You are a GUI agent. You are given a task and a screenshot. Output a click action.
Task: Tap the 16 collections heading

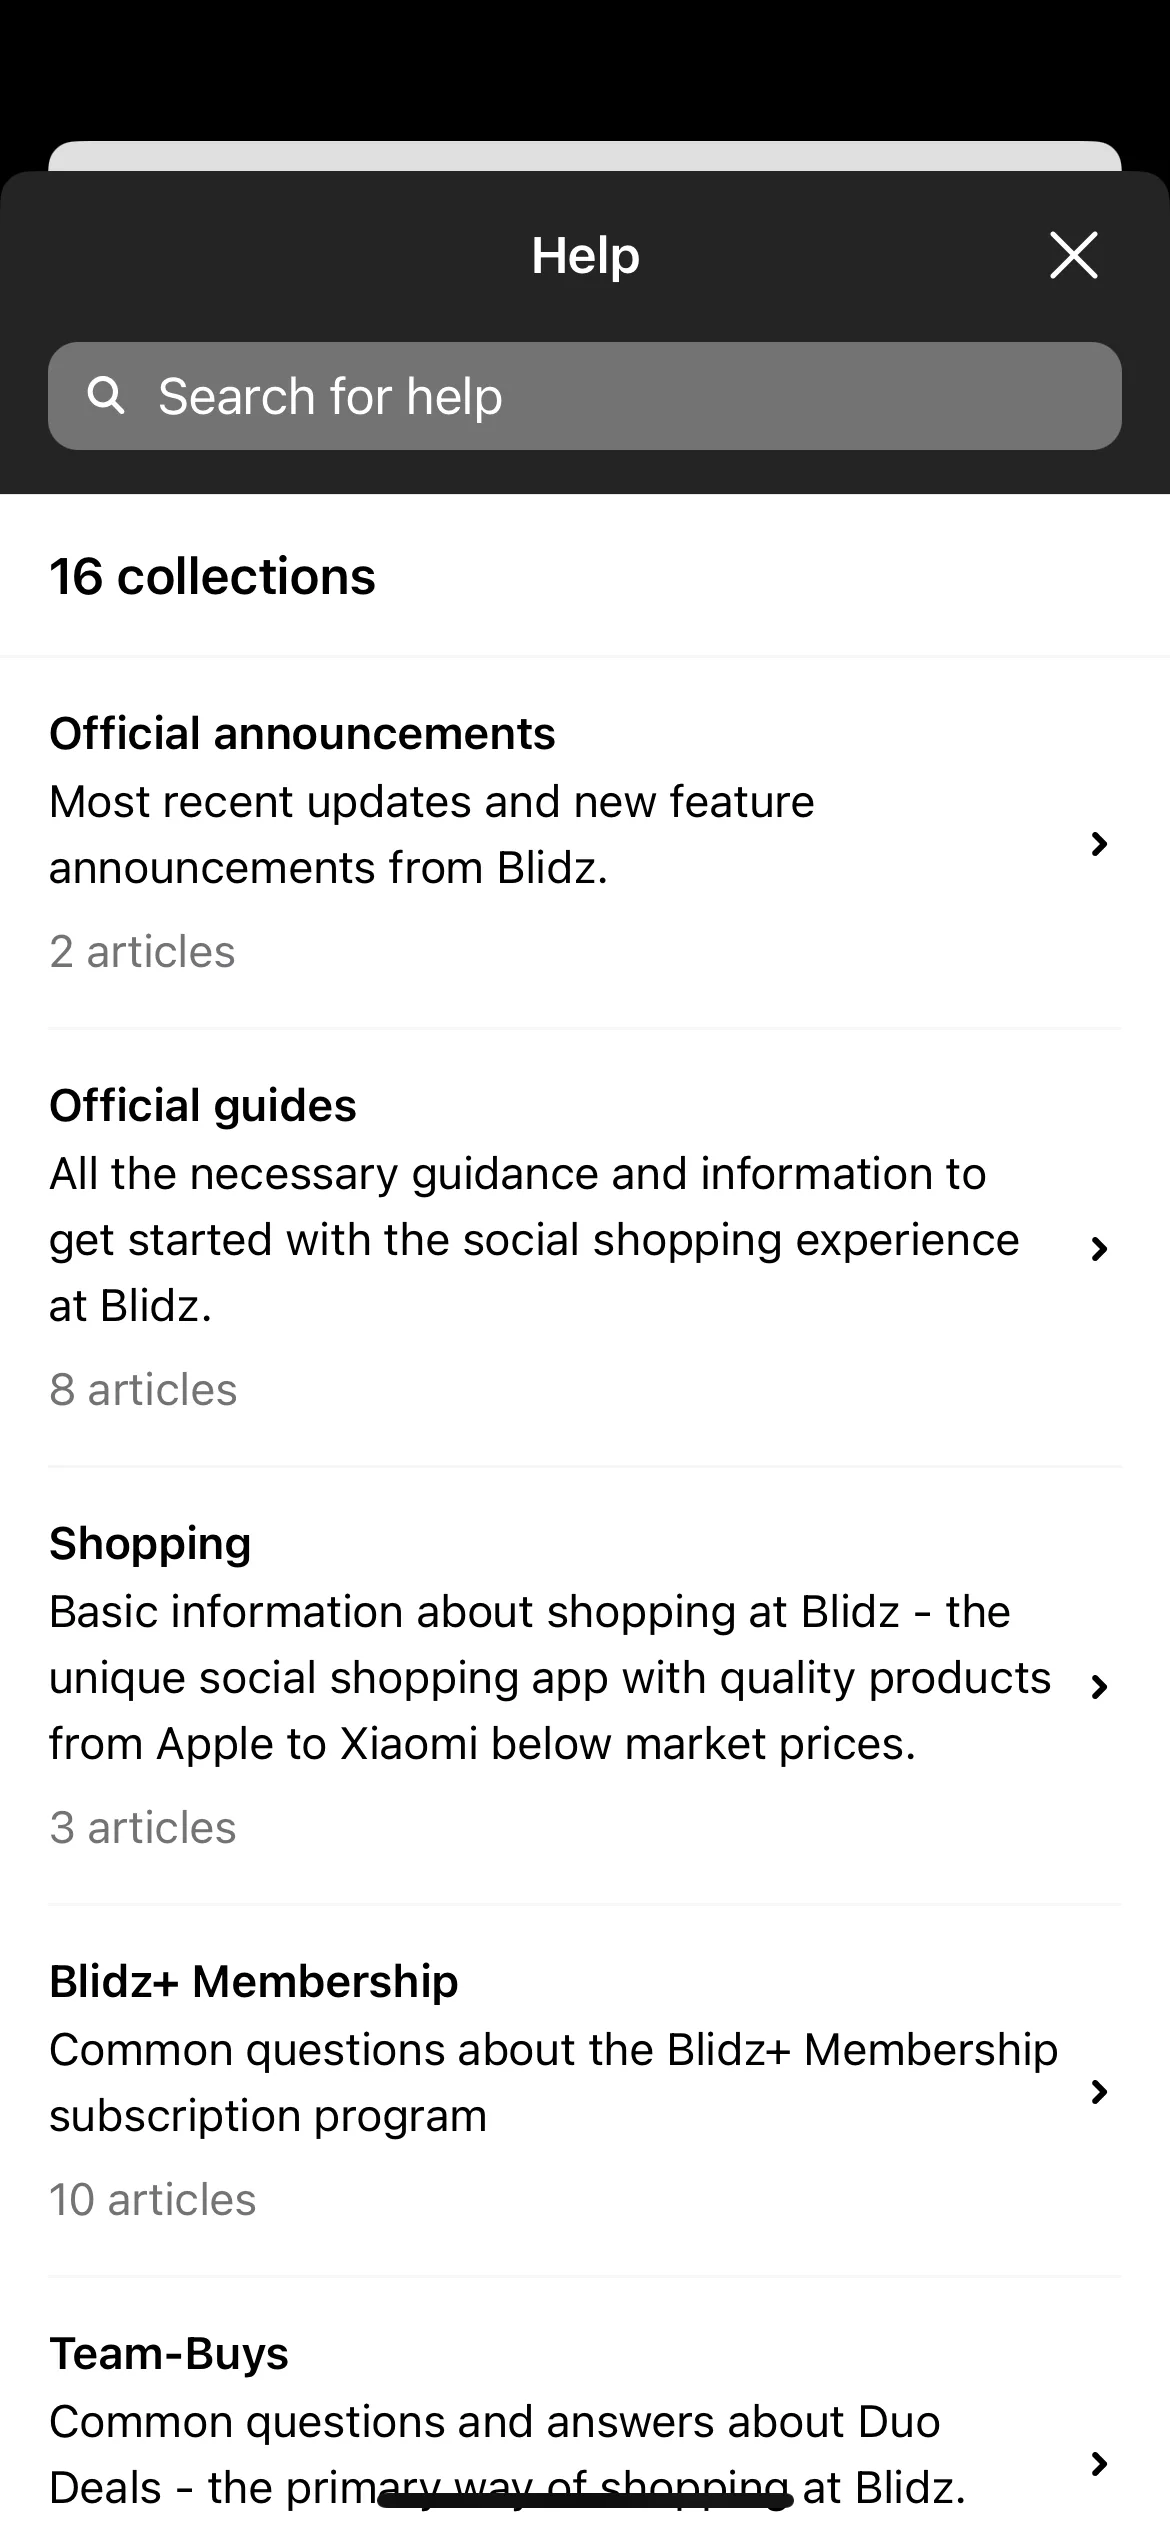click(212, 576)
